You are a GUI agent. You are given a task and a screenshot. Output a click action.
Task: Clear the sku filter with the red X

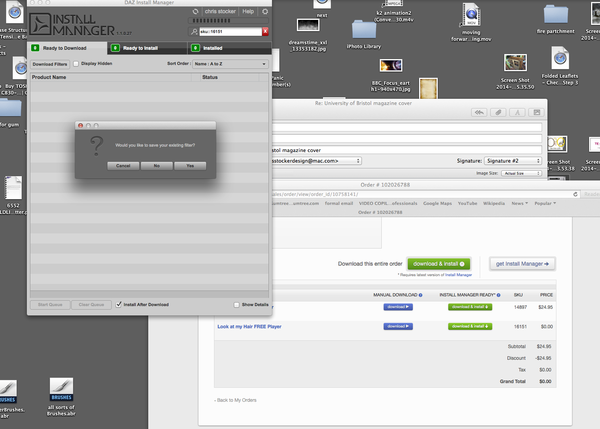coord(265,31)
